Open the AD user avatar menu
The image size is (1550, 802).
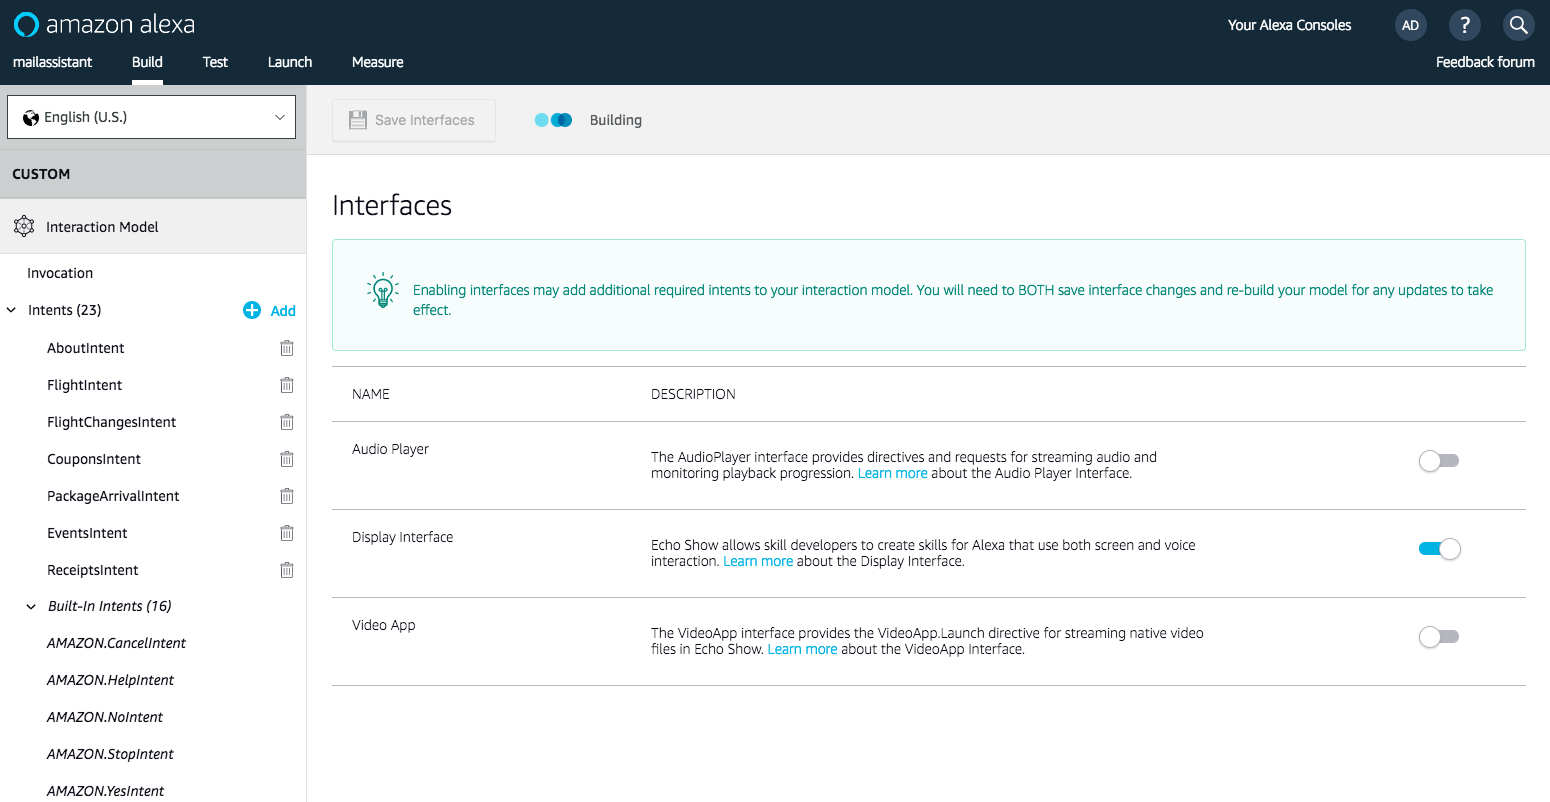coord(1411,25)
